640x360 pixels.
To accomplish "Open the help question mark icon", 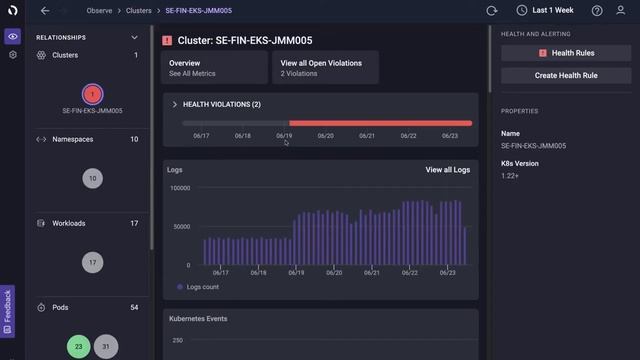I will [597, 11].
